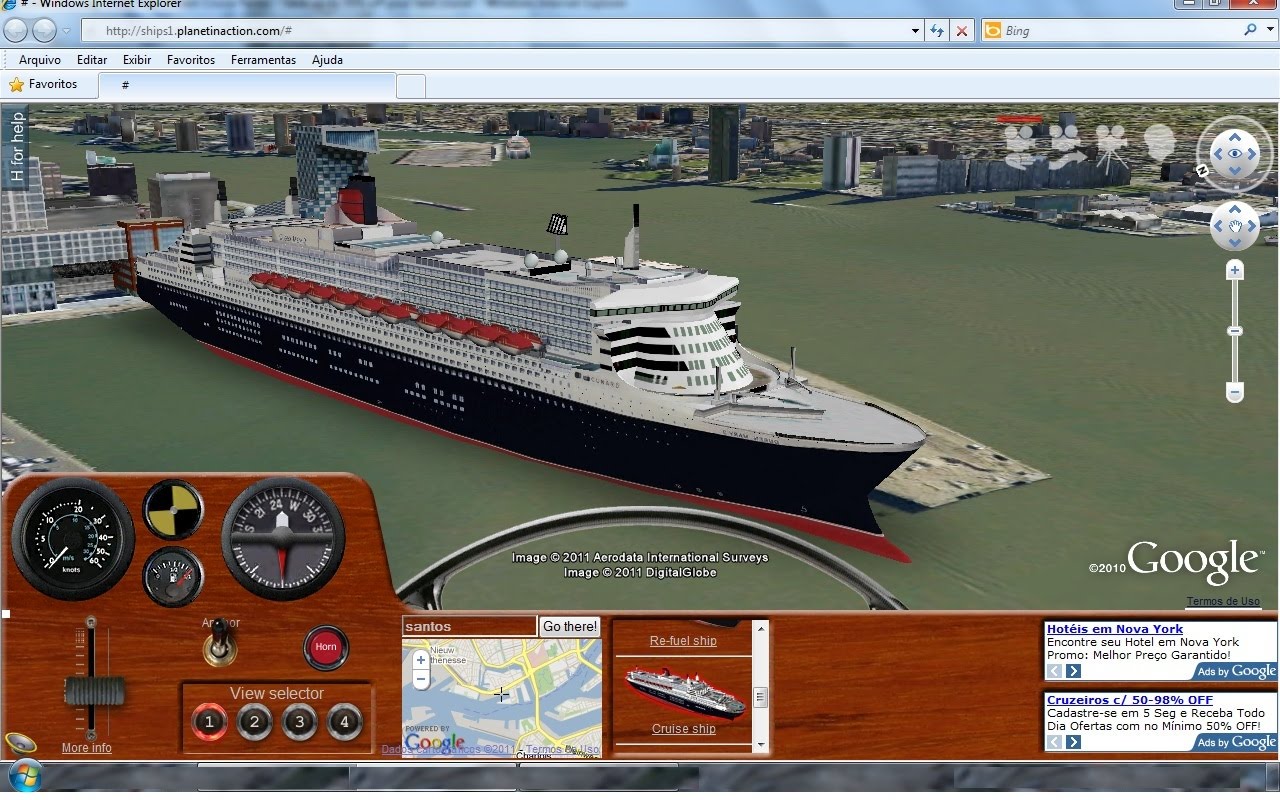Click the hand pan navigation control
This screenshot has height=800, width=1280.
click(1235, 225)
